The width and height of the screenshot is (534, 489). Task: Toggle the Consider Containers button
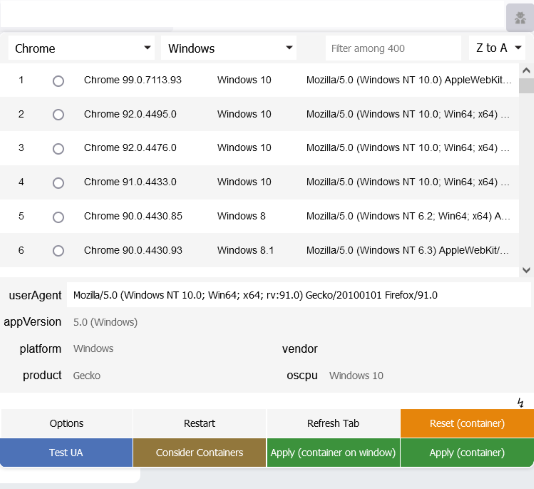[x=199, y=452]
